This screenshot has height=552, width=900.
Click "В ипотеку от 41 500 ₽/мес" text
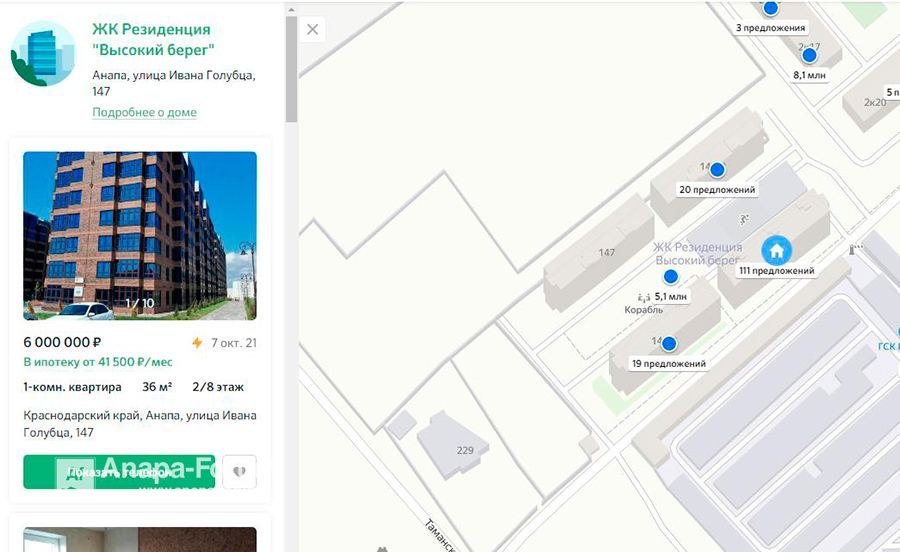click(98, 362)
